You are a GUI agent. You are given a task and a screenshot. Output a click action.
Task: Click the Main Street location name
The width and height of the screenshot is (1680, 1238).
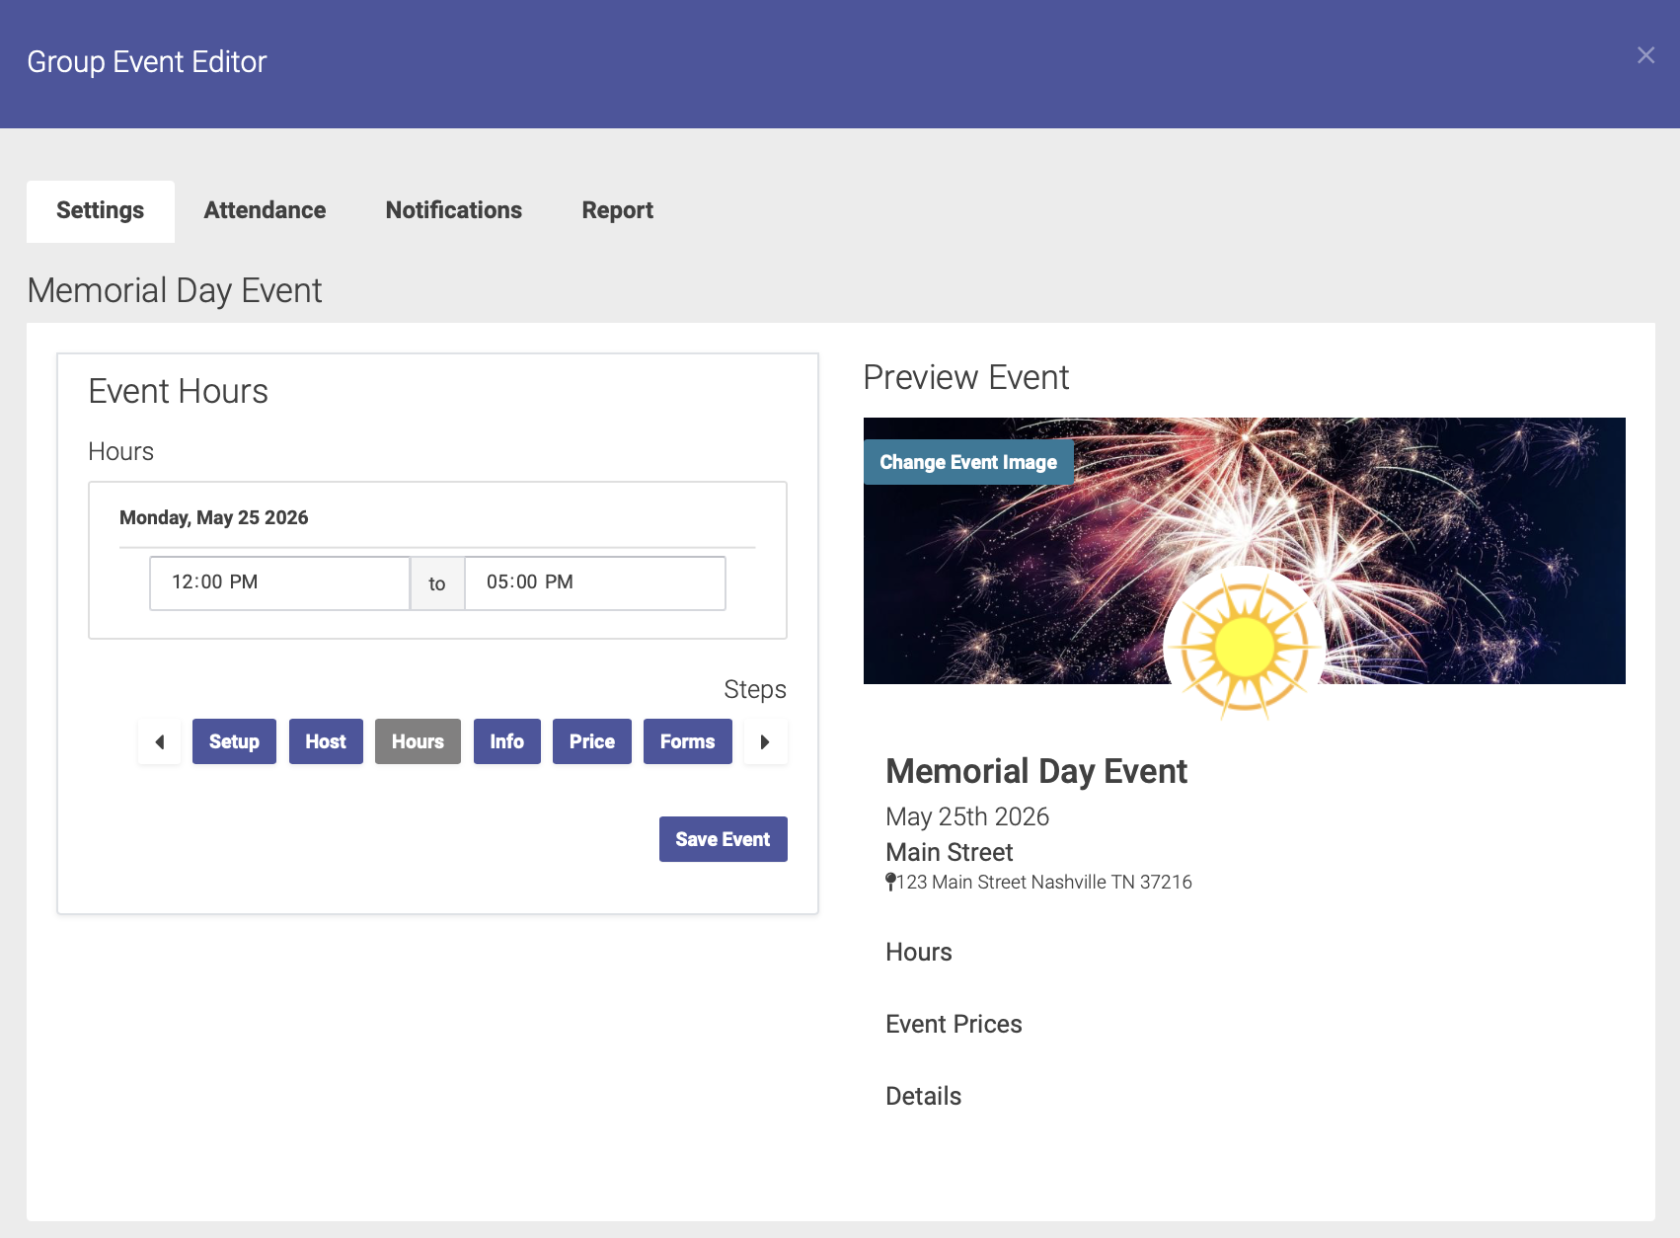click(x=949, y=852)
